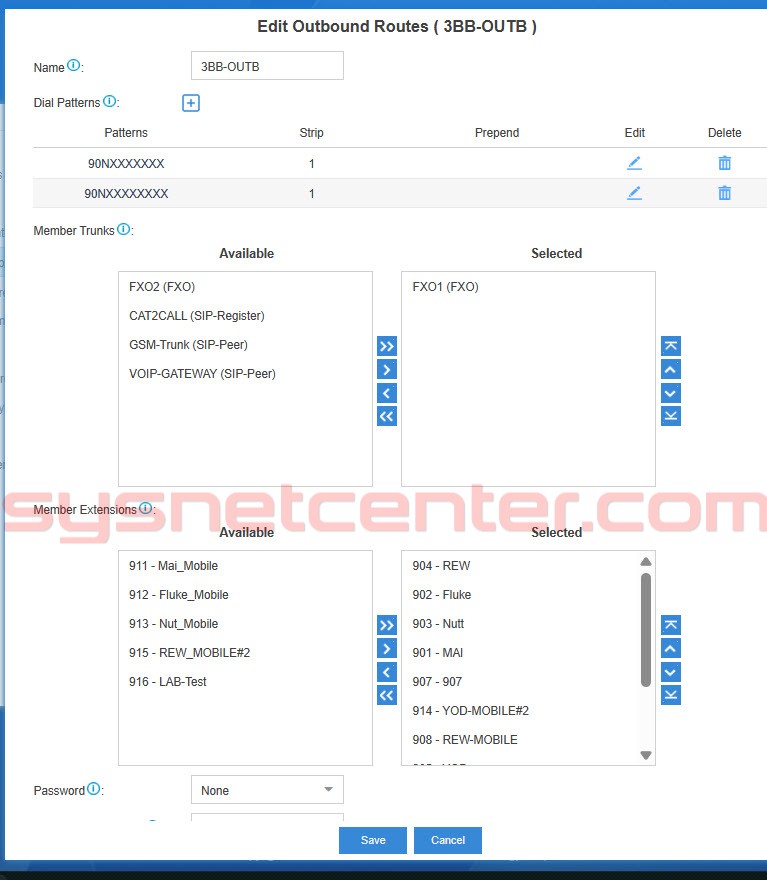
Task: Click the Save button
Action: pyautogui.click(x=373, y=840)
